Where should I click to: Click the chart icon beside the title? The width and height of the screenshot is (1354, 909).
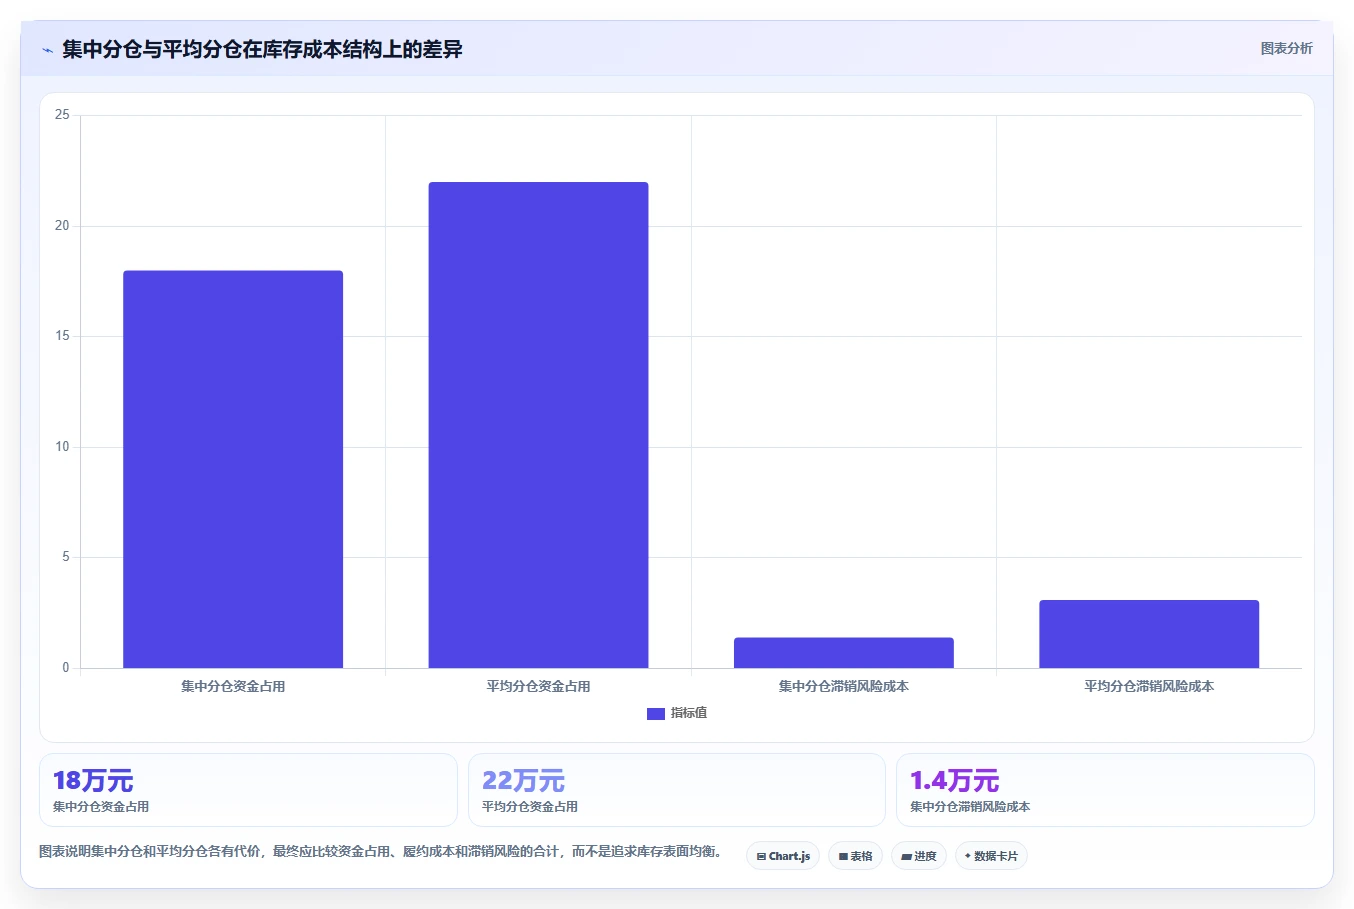coord(47,50)
